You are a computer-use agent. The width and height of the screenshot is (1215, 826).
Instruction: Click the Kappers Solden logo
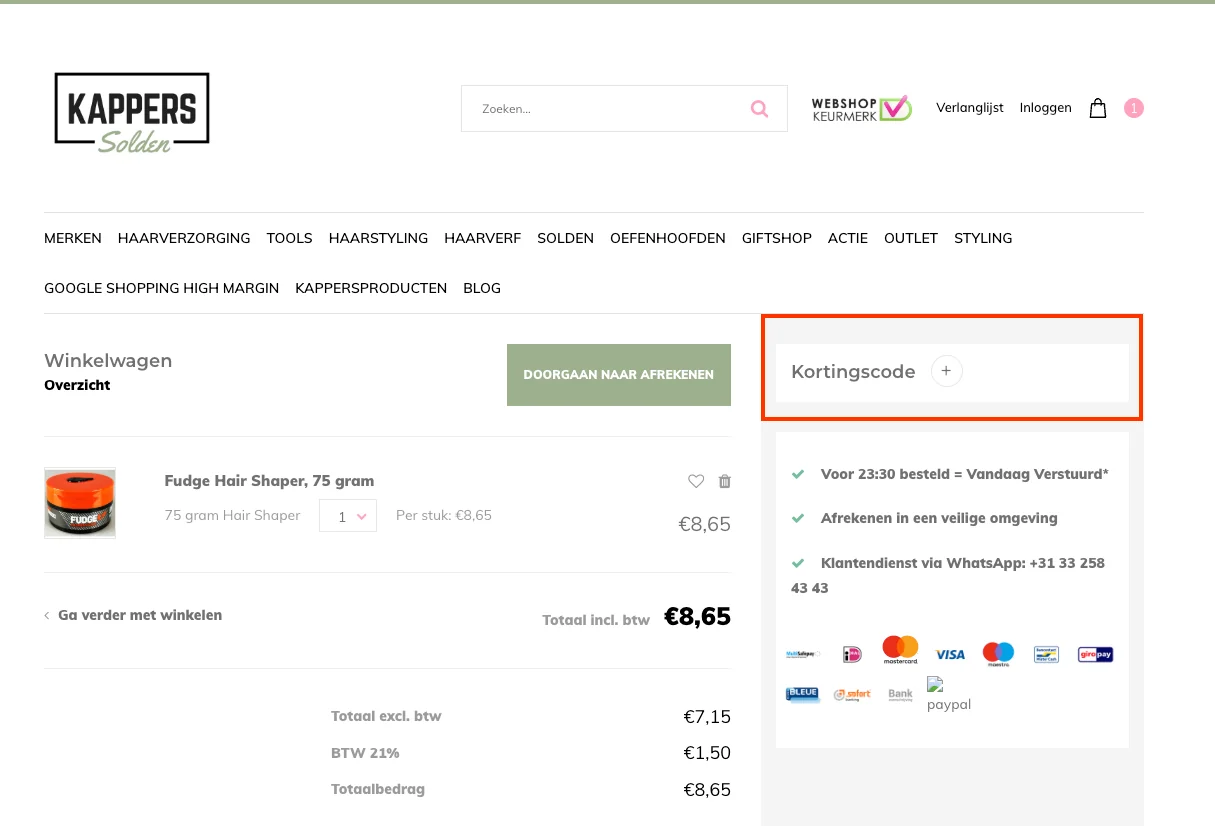point(132,112)
